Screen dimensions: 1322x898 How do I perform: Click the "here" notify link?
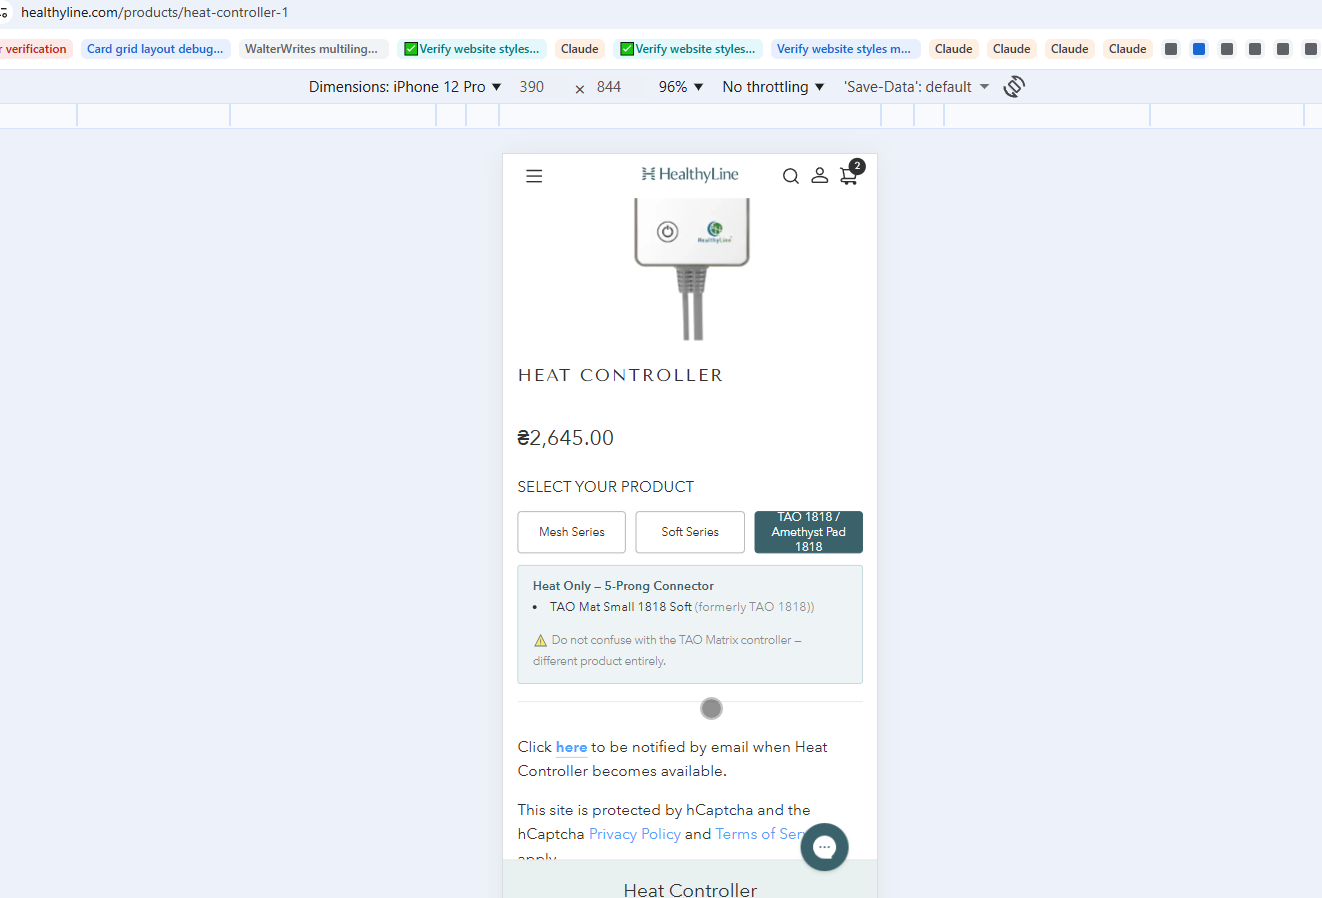[x=571, y=747]
